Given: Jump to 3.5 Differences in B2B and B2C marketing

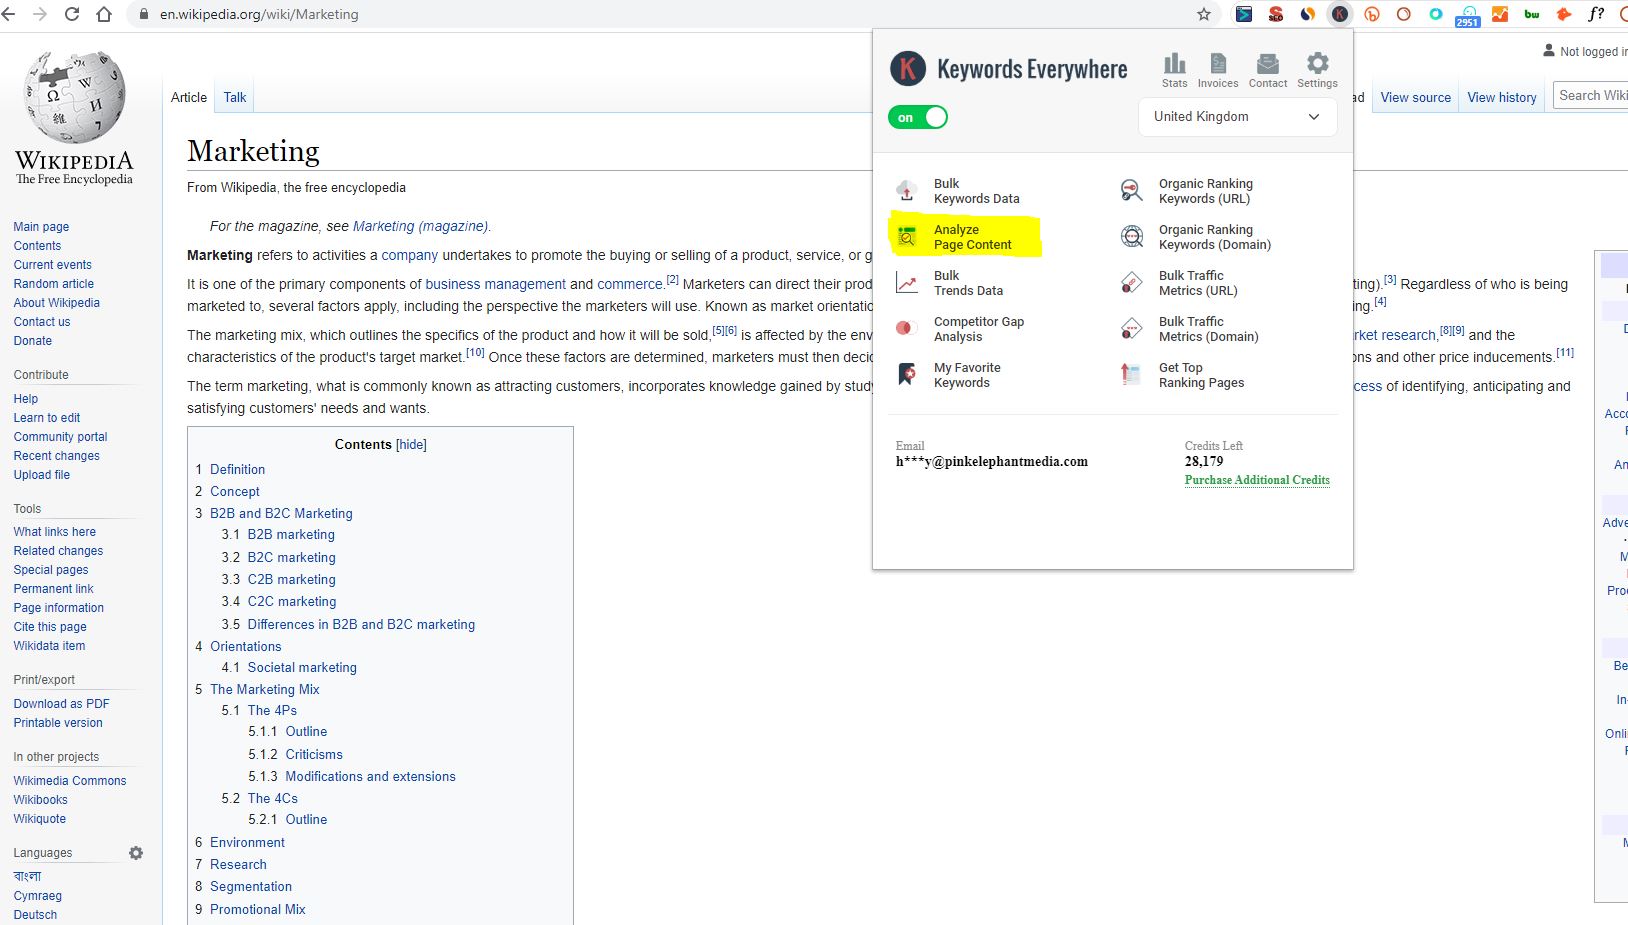Looking at the screenshot, I should 361,624.
